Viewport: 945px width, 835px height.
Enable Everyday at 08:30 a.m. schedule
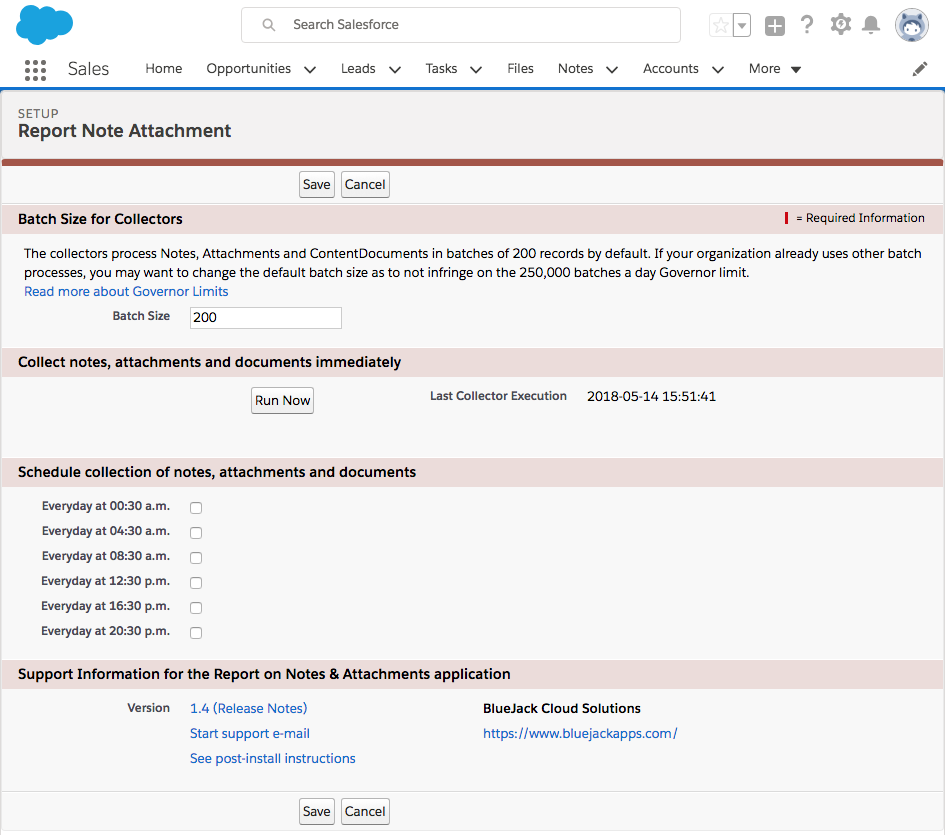(196, 558)
